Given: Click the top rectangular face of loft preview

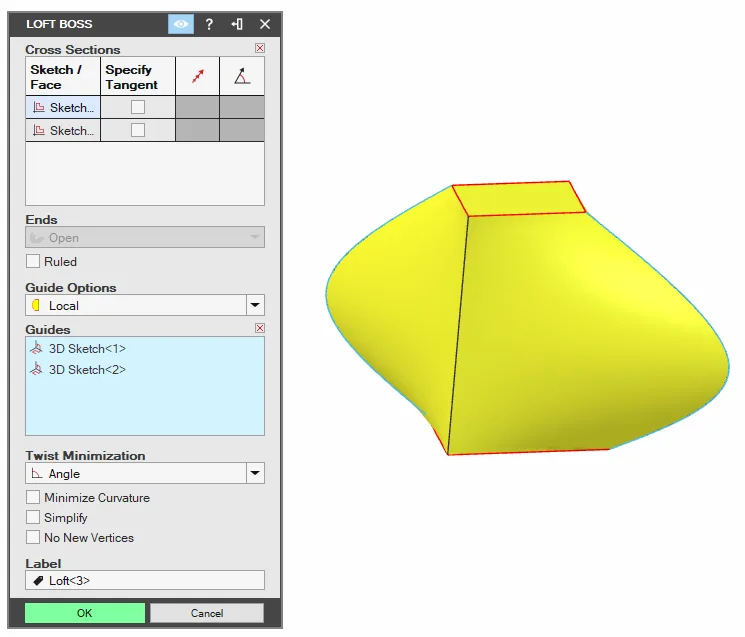Looking at the screenshot, I should (519, 199).
